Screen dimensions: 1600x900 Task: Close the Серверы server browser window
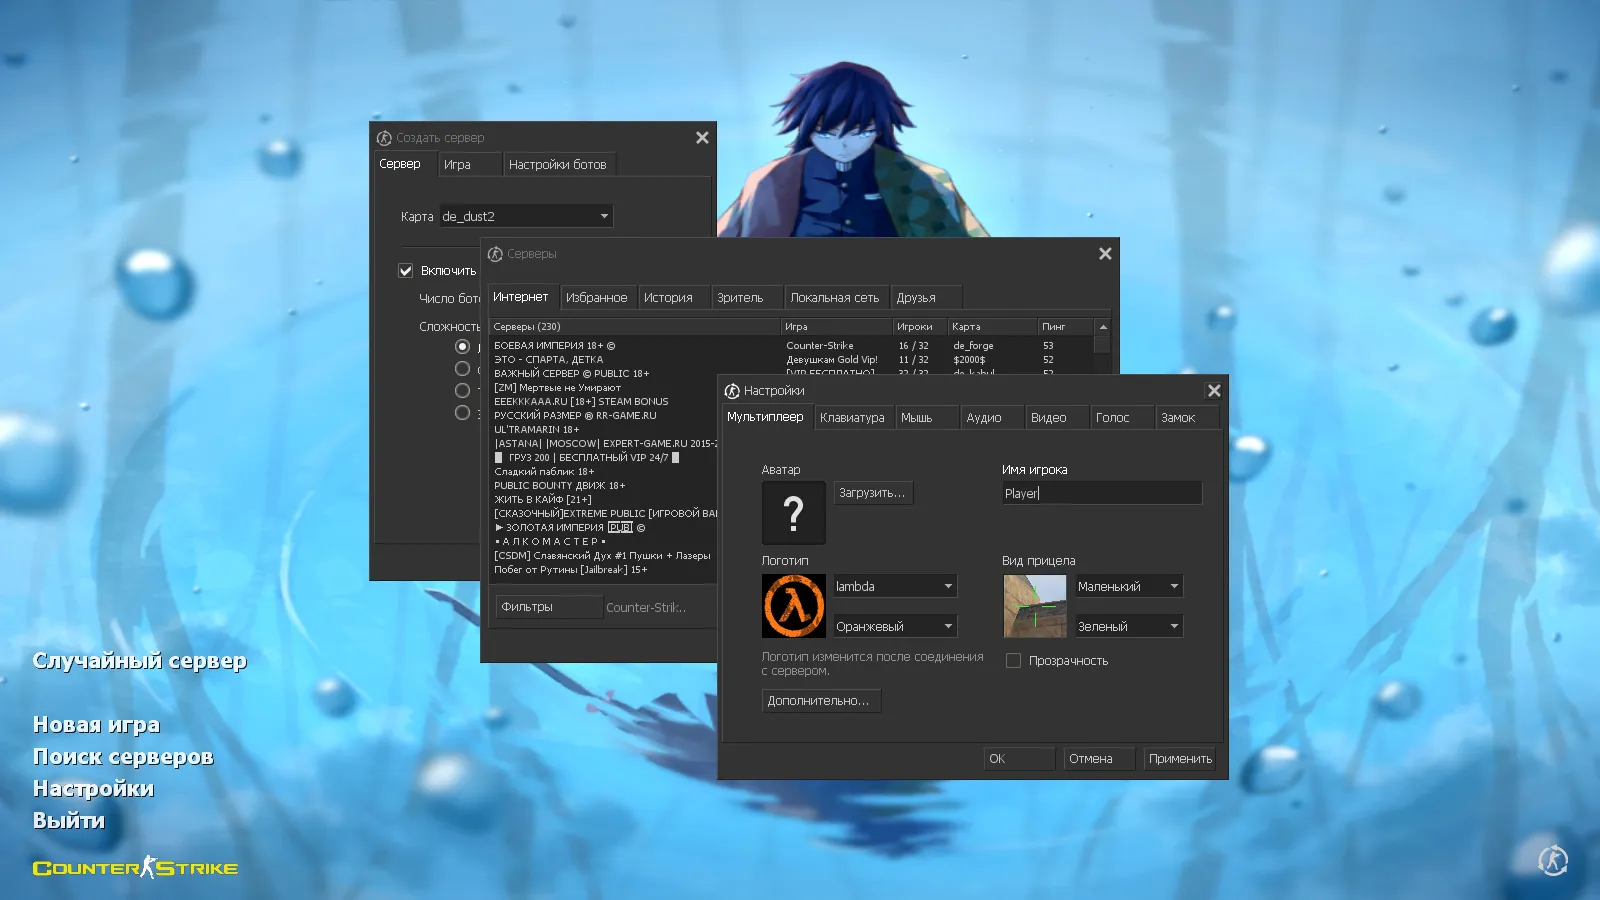tap(1105, 254)
